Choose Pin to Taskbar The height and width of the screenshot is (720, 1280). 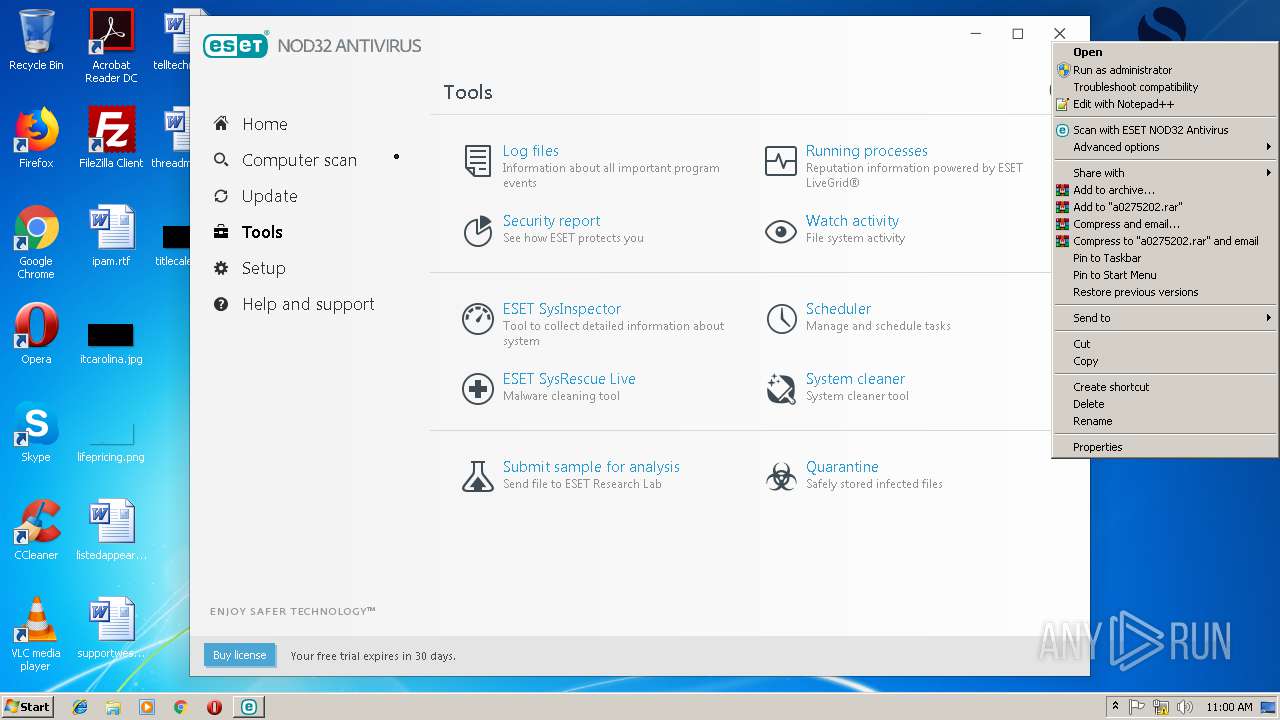[1165, 258]
